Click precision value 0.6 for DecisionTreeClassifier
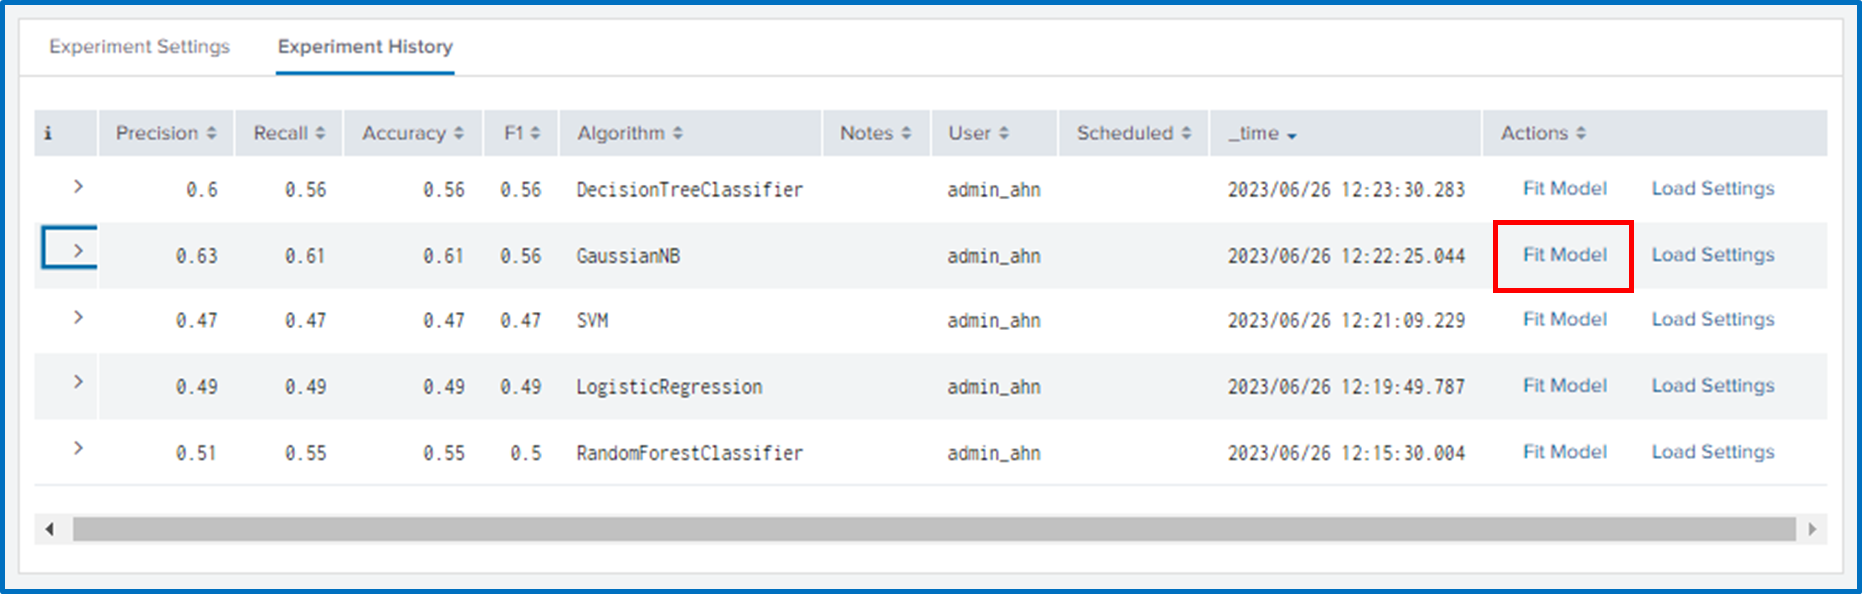This screenshot has width=1862, height=594. pos(201,189)
